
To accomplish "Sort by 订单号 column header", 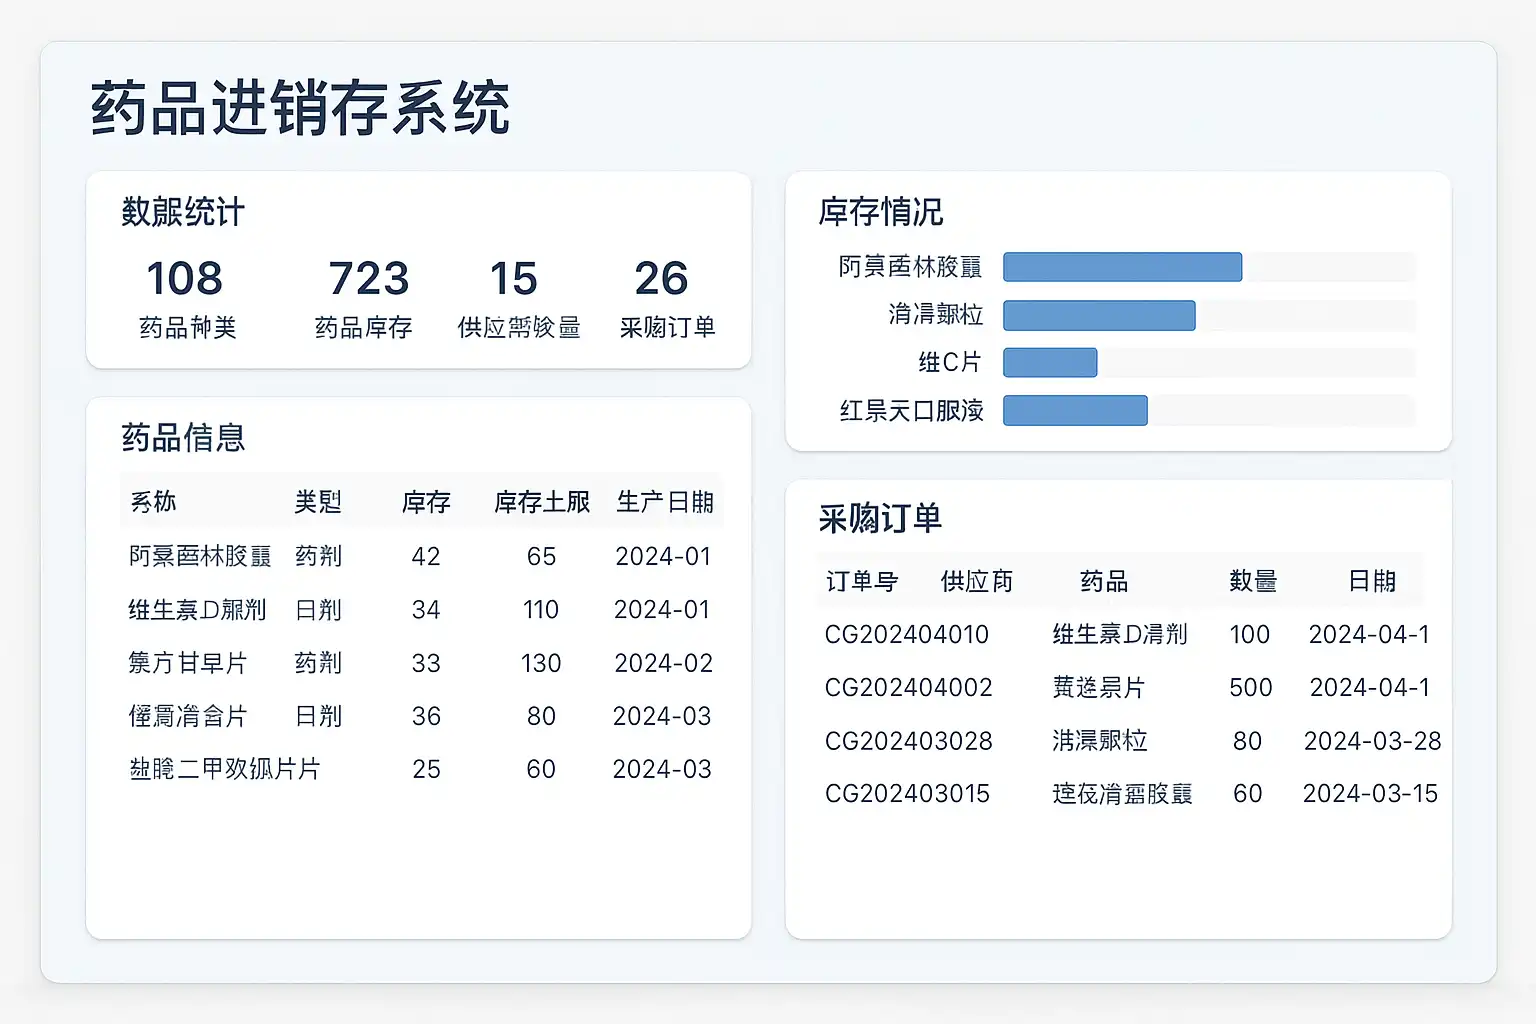I will (861, 582).
